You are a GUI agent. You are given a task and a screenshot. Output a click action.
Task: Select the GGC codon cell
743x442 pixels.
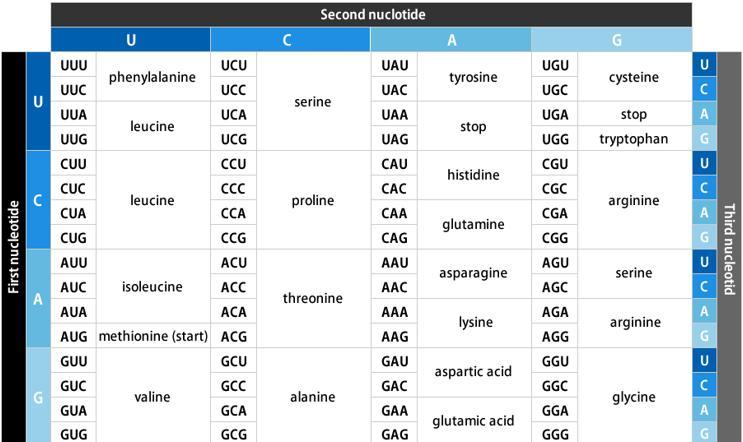coord(554,386)
